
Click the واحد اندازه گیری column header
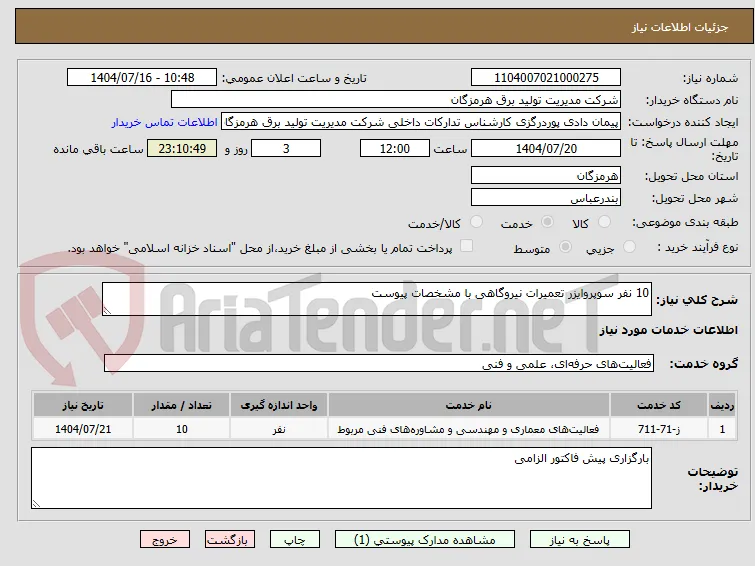point(279,405)
